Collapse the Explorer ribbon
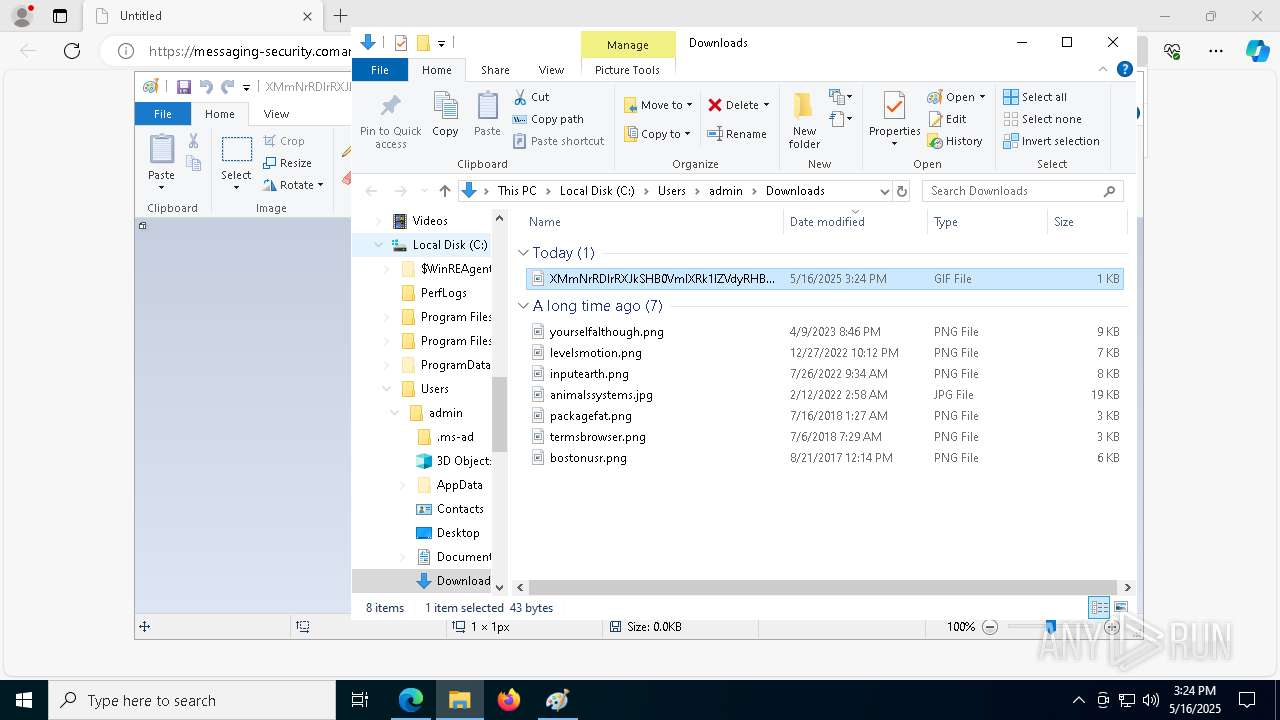Viewport: 1280px width, 720px height. coord(1104,69)
